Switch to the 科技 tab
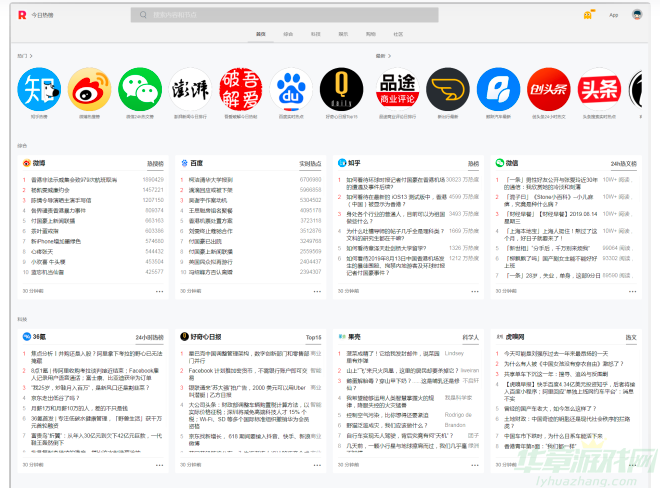The image size is (660, 488). pyautogui.click(x=315, y=33)
